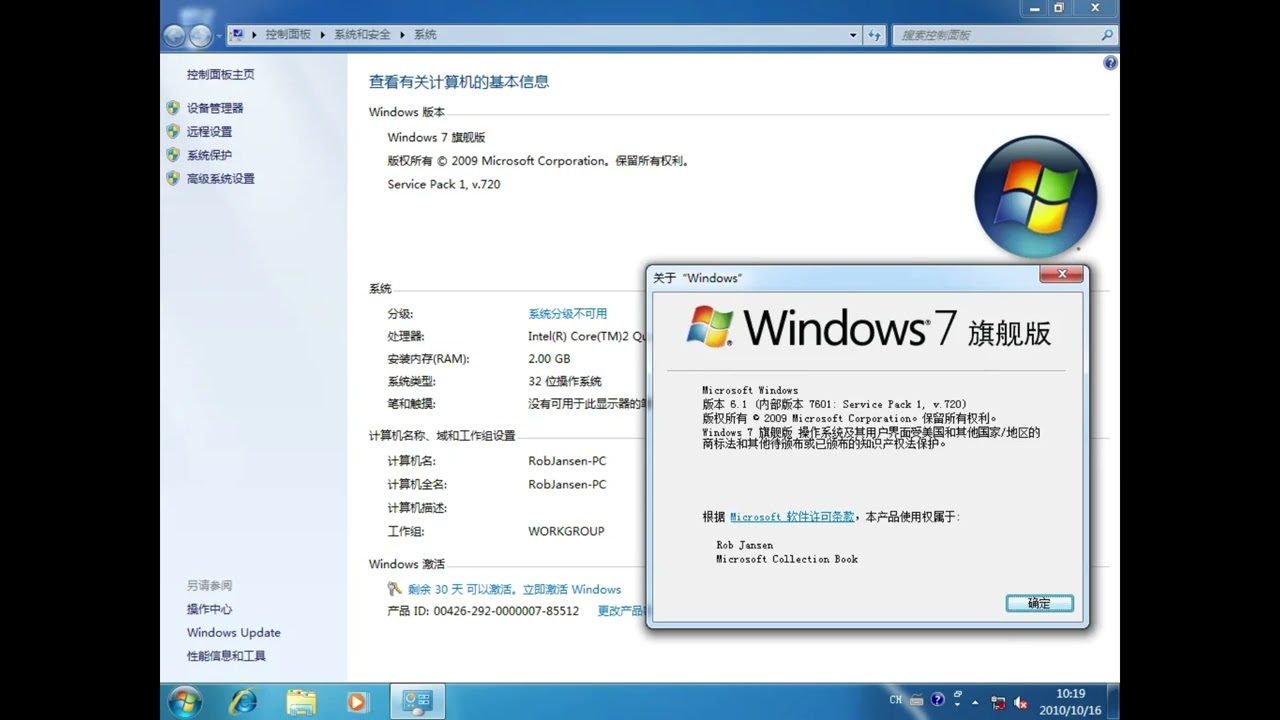
Task: Click the heading 查看有关计算机的基本信息
Action: [x=459, y=82]
